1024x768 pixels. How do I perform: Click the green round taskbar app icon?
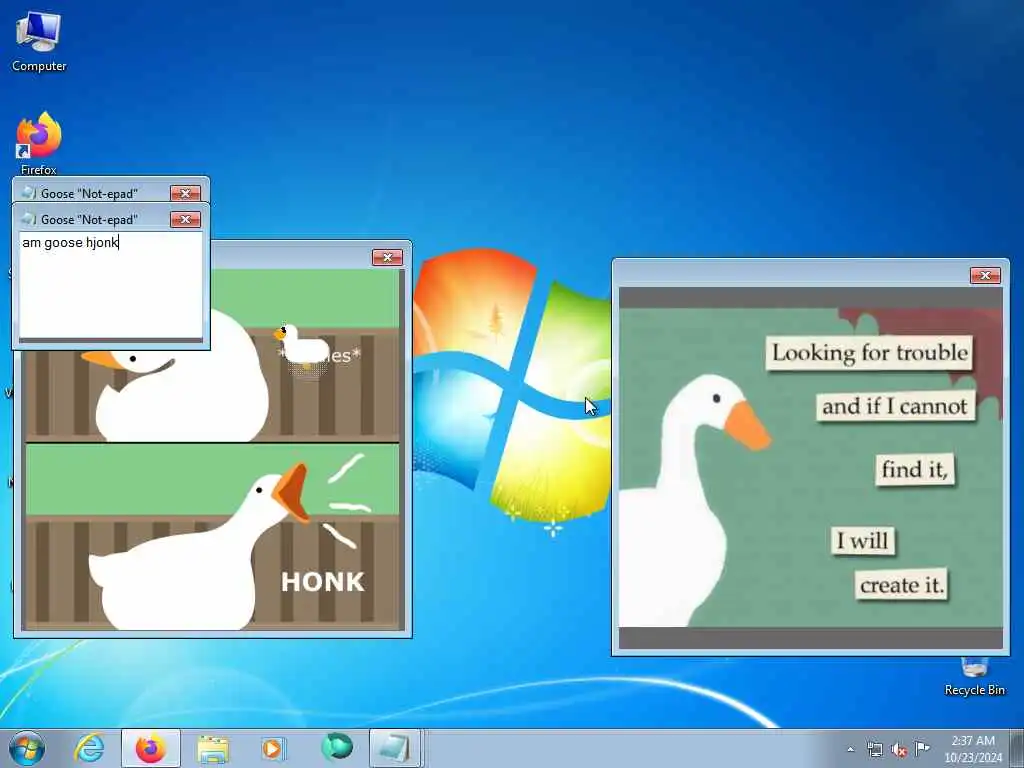pyautogui.click(x=337, y=747)
